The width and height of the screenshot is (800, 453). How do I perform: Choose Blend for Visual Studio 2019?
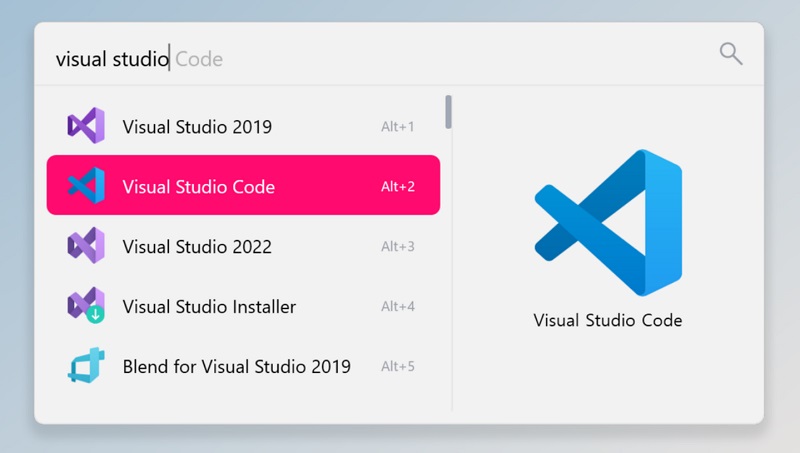[236, 367]
